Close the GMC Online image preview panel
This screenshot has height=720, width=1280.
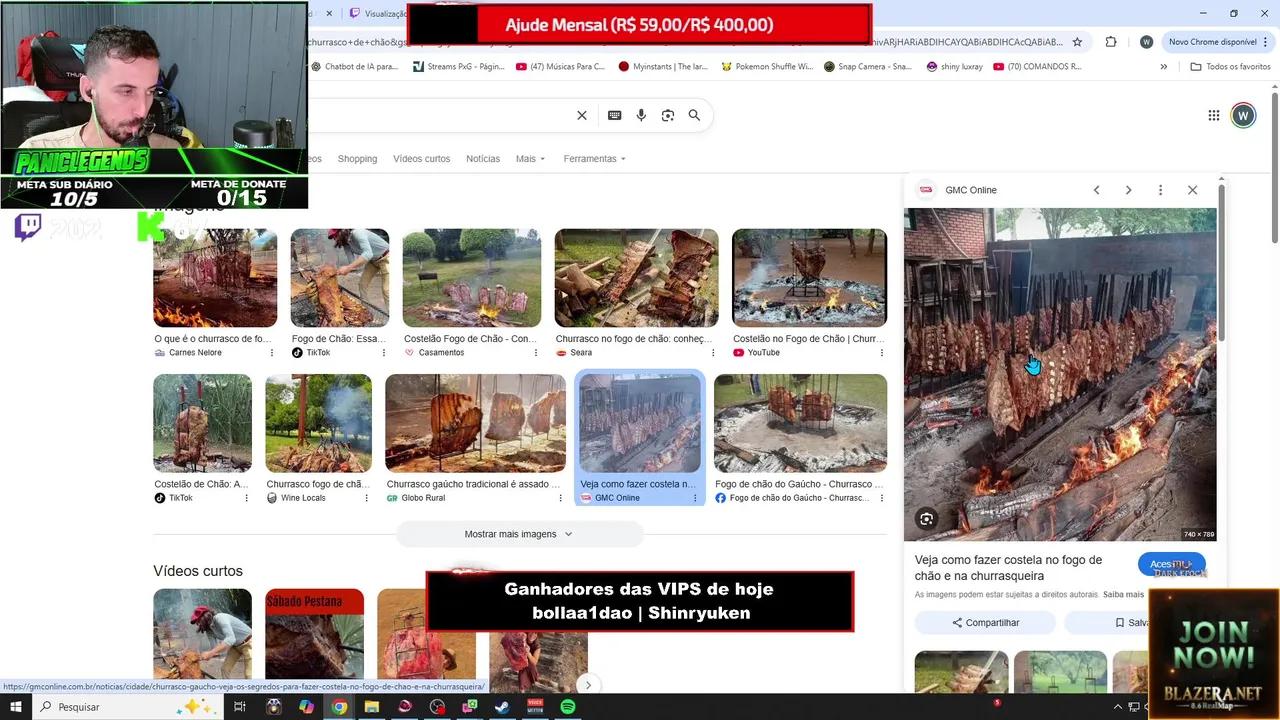pos(1192,190)
